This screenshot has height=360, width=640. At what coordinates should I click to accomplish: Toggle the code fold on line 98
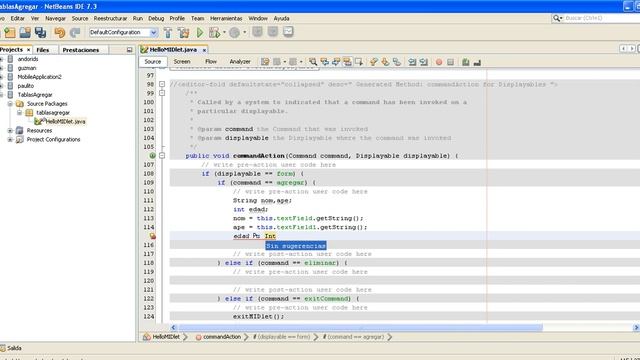click(162, 84)
